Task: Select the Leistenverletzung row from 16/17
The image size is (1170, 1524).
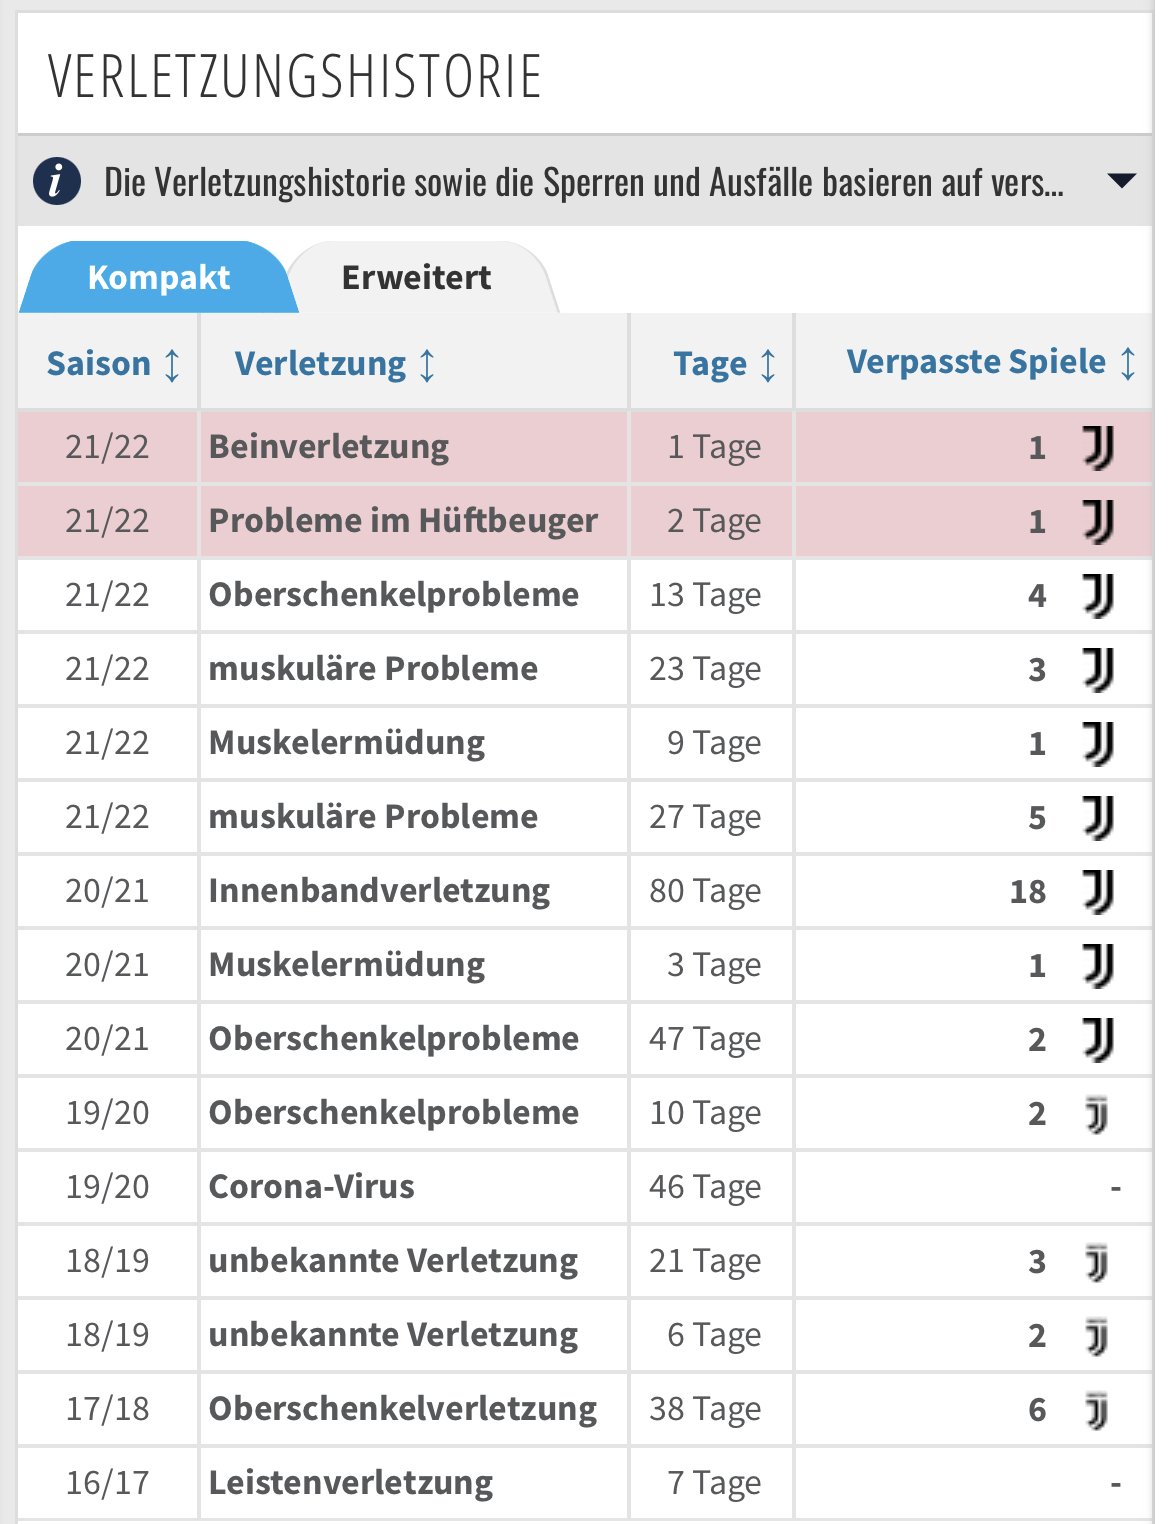Action: coord(584,1482)
